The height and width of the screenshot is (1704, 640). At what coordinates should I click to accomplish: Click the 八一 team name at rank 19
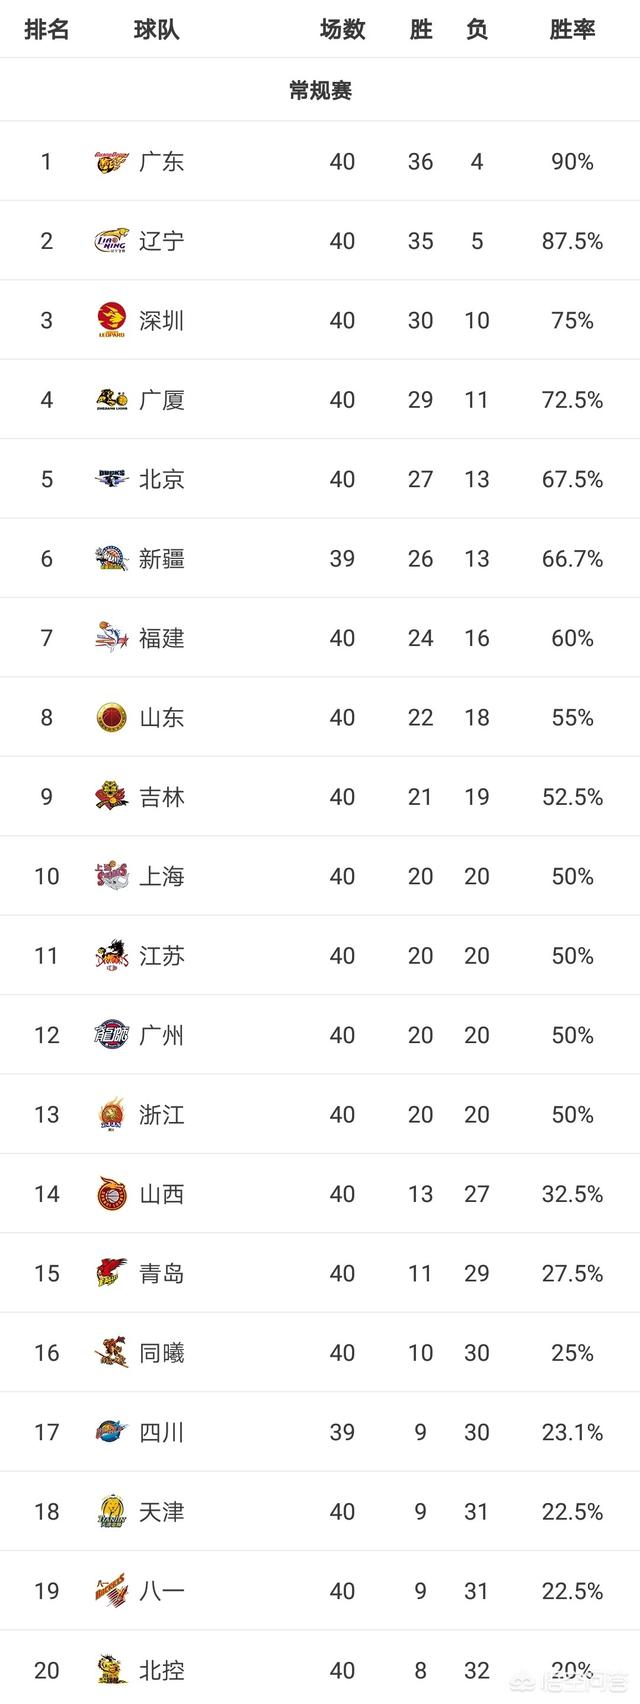point(162,1591)
